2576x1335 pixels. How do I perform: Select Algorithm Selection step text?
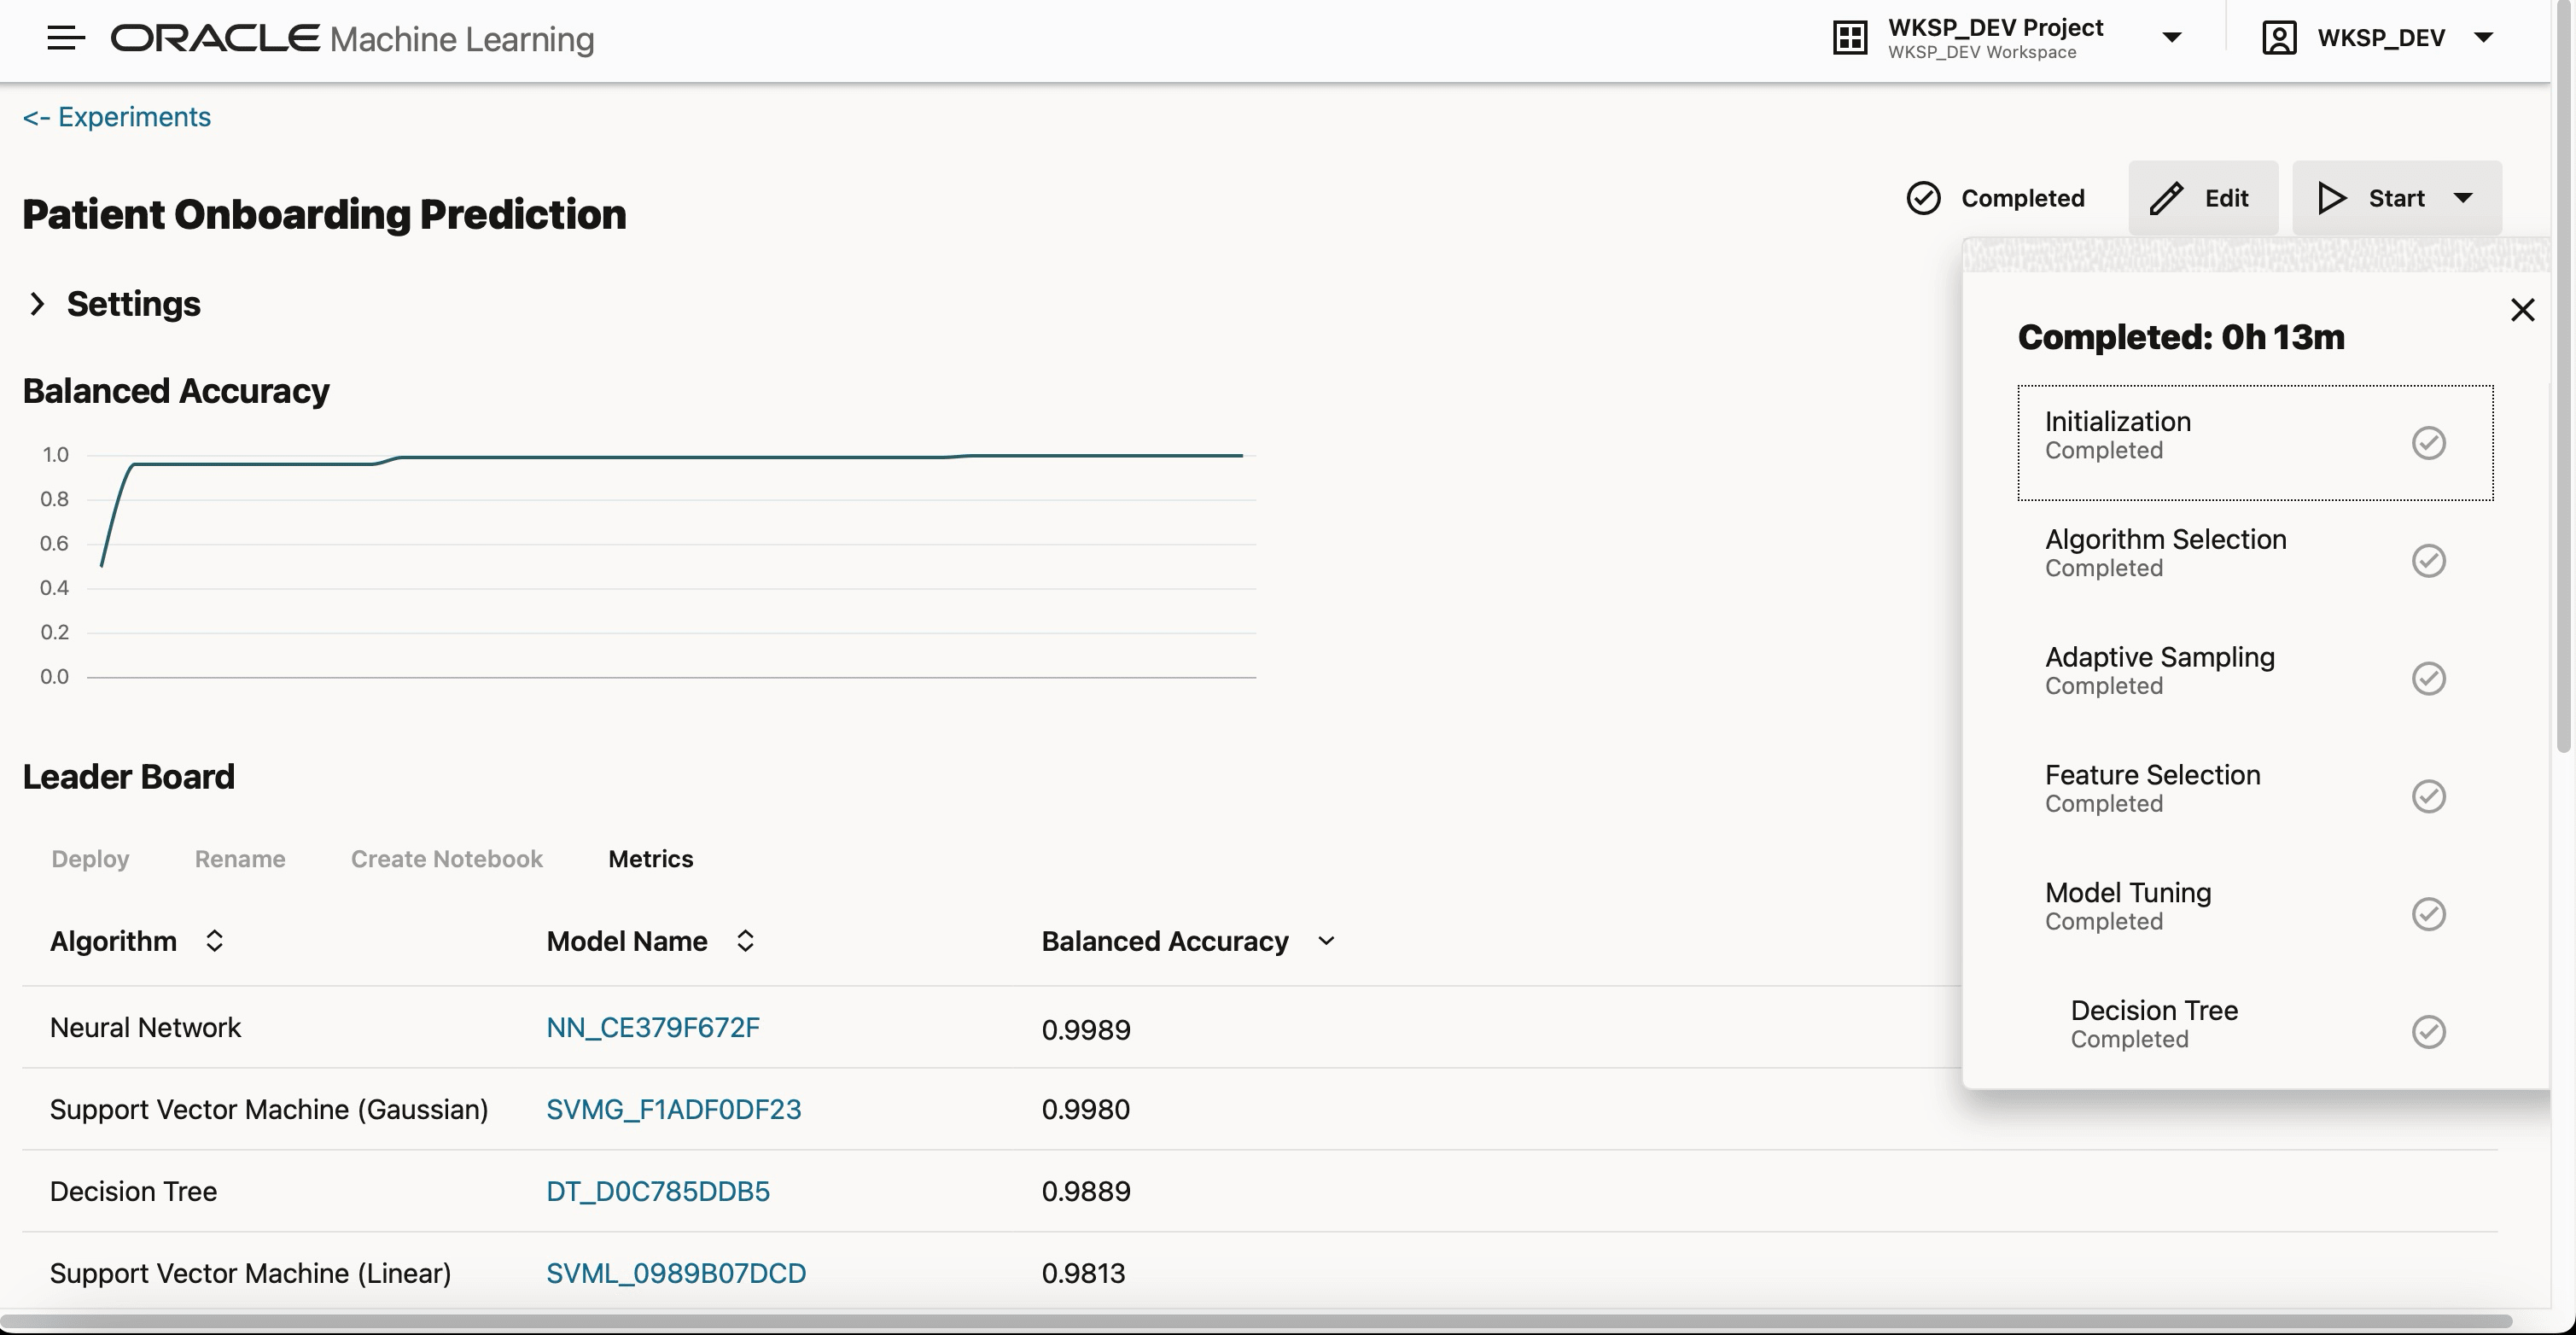(2165, 539)
